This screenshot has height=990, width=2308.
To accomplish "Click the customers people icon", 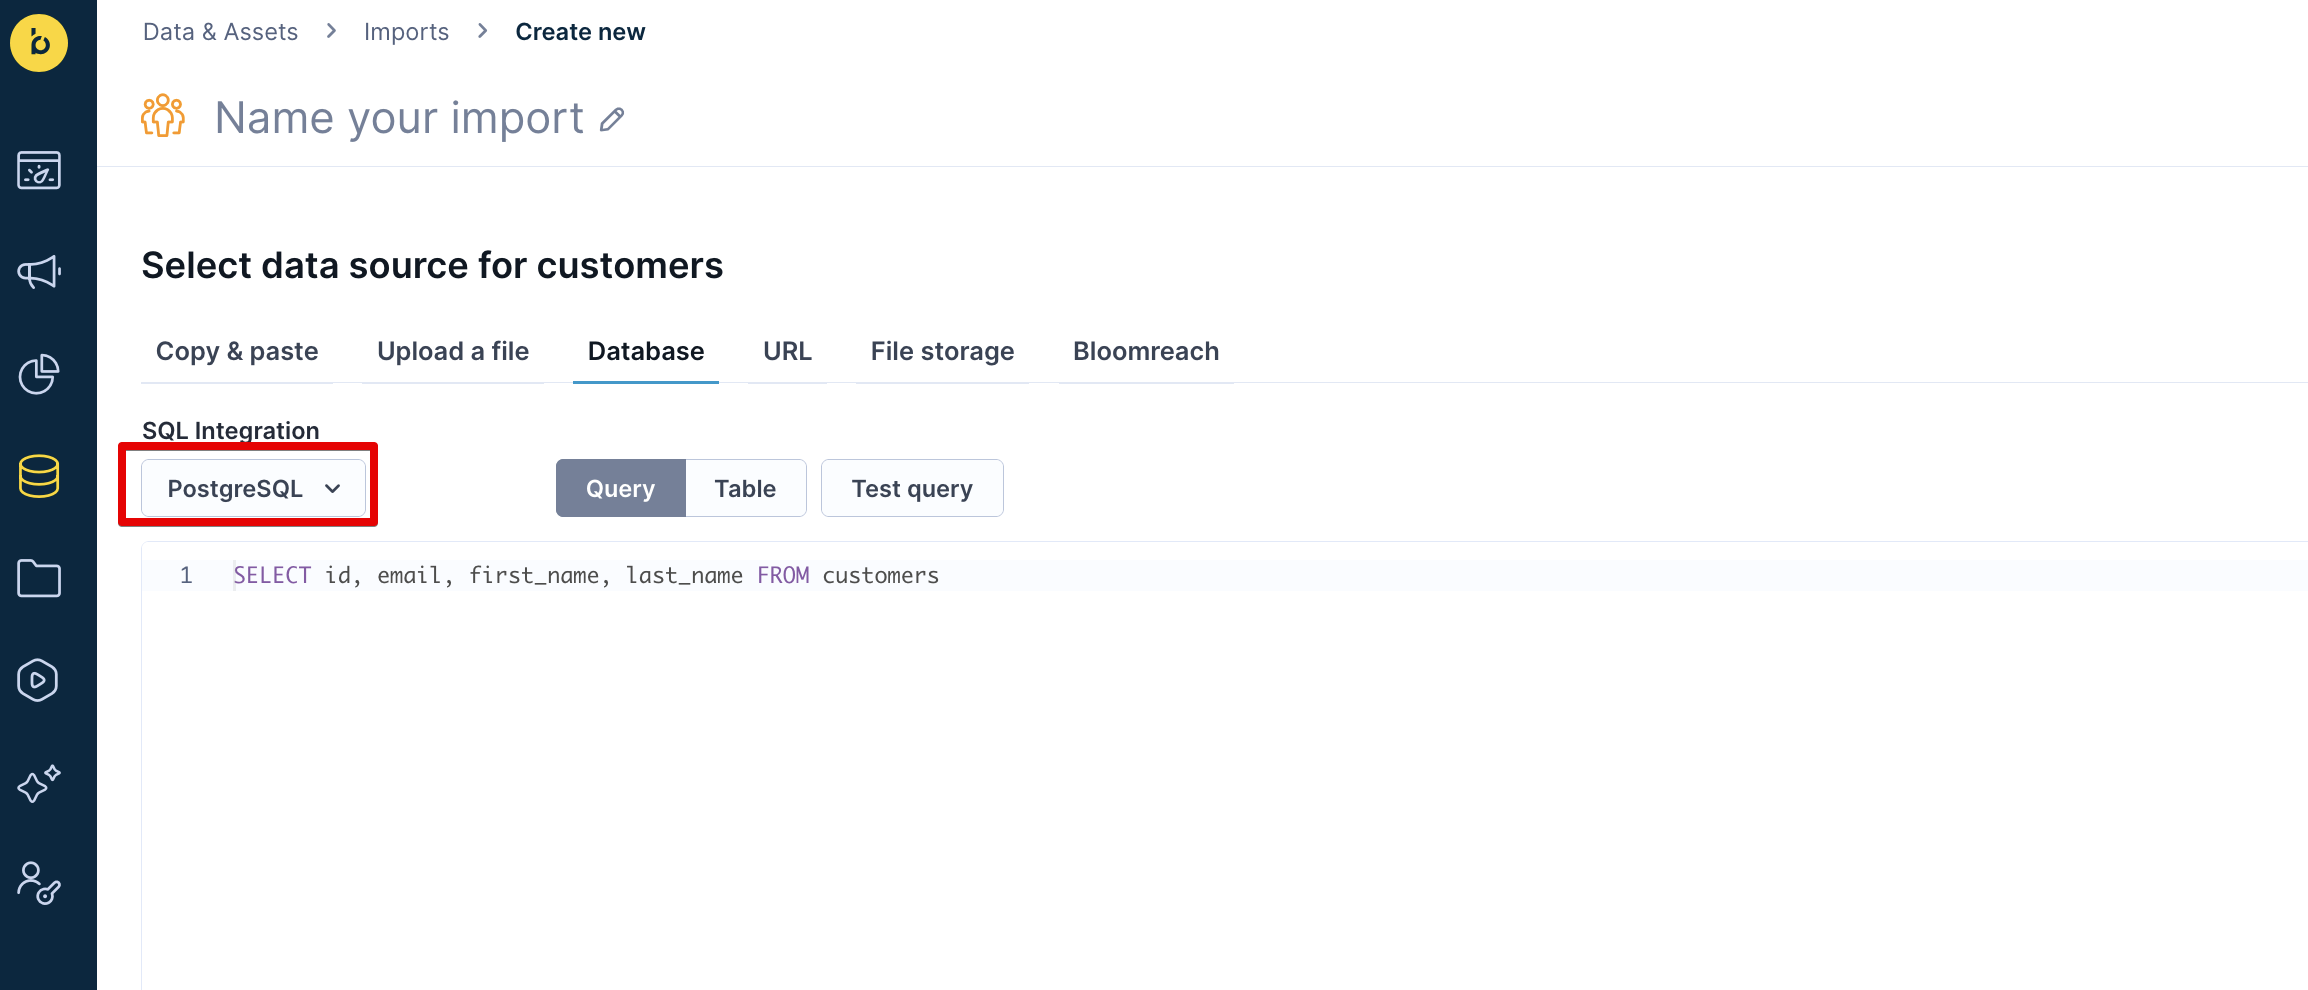I will tap(163, 116).
